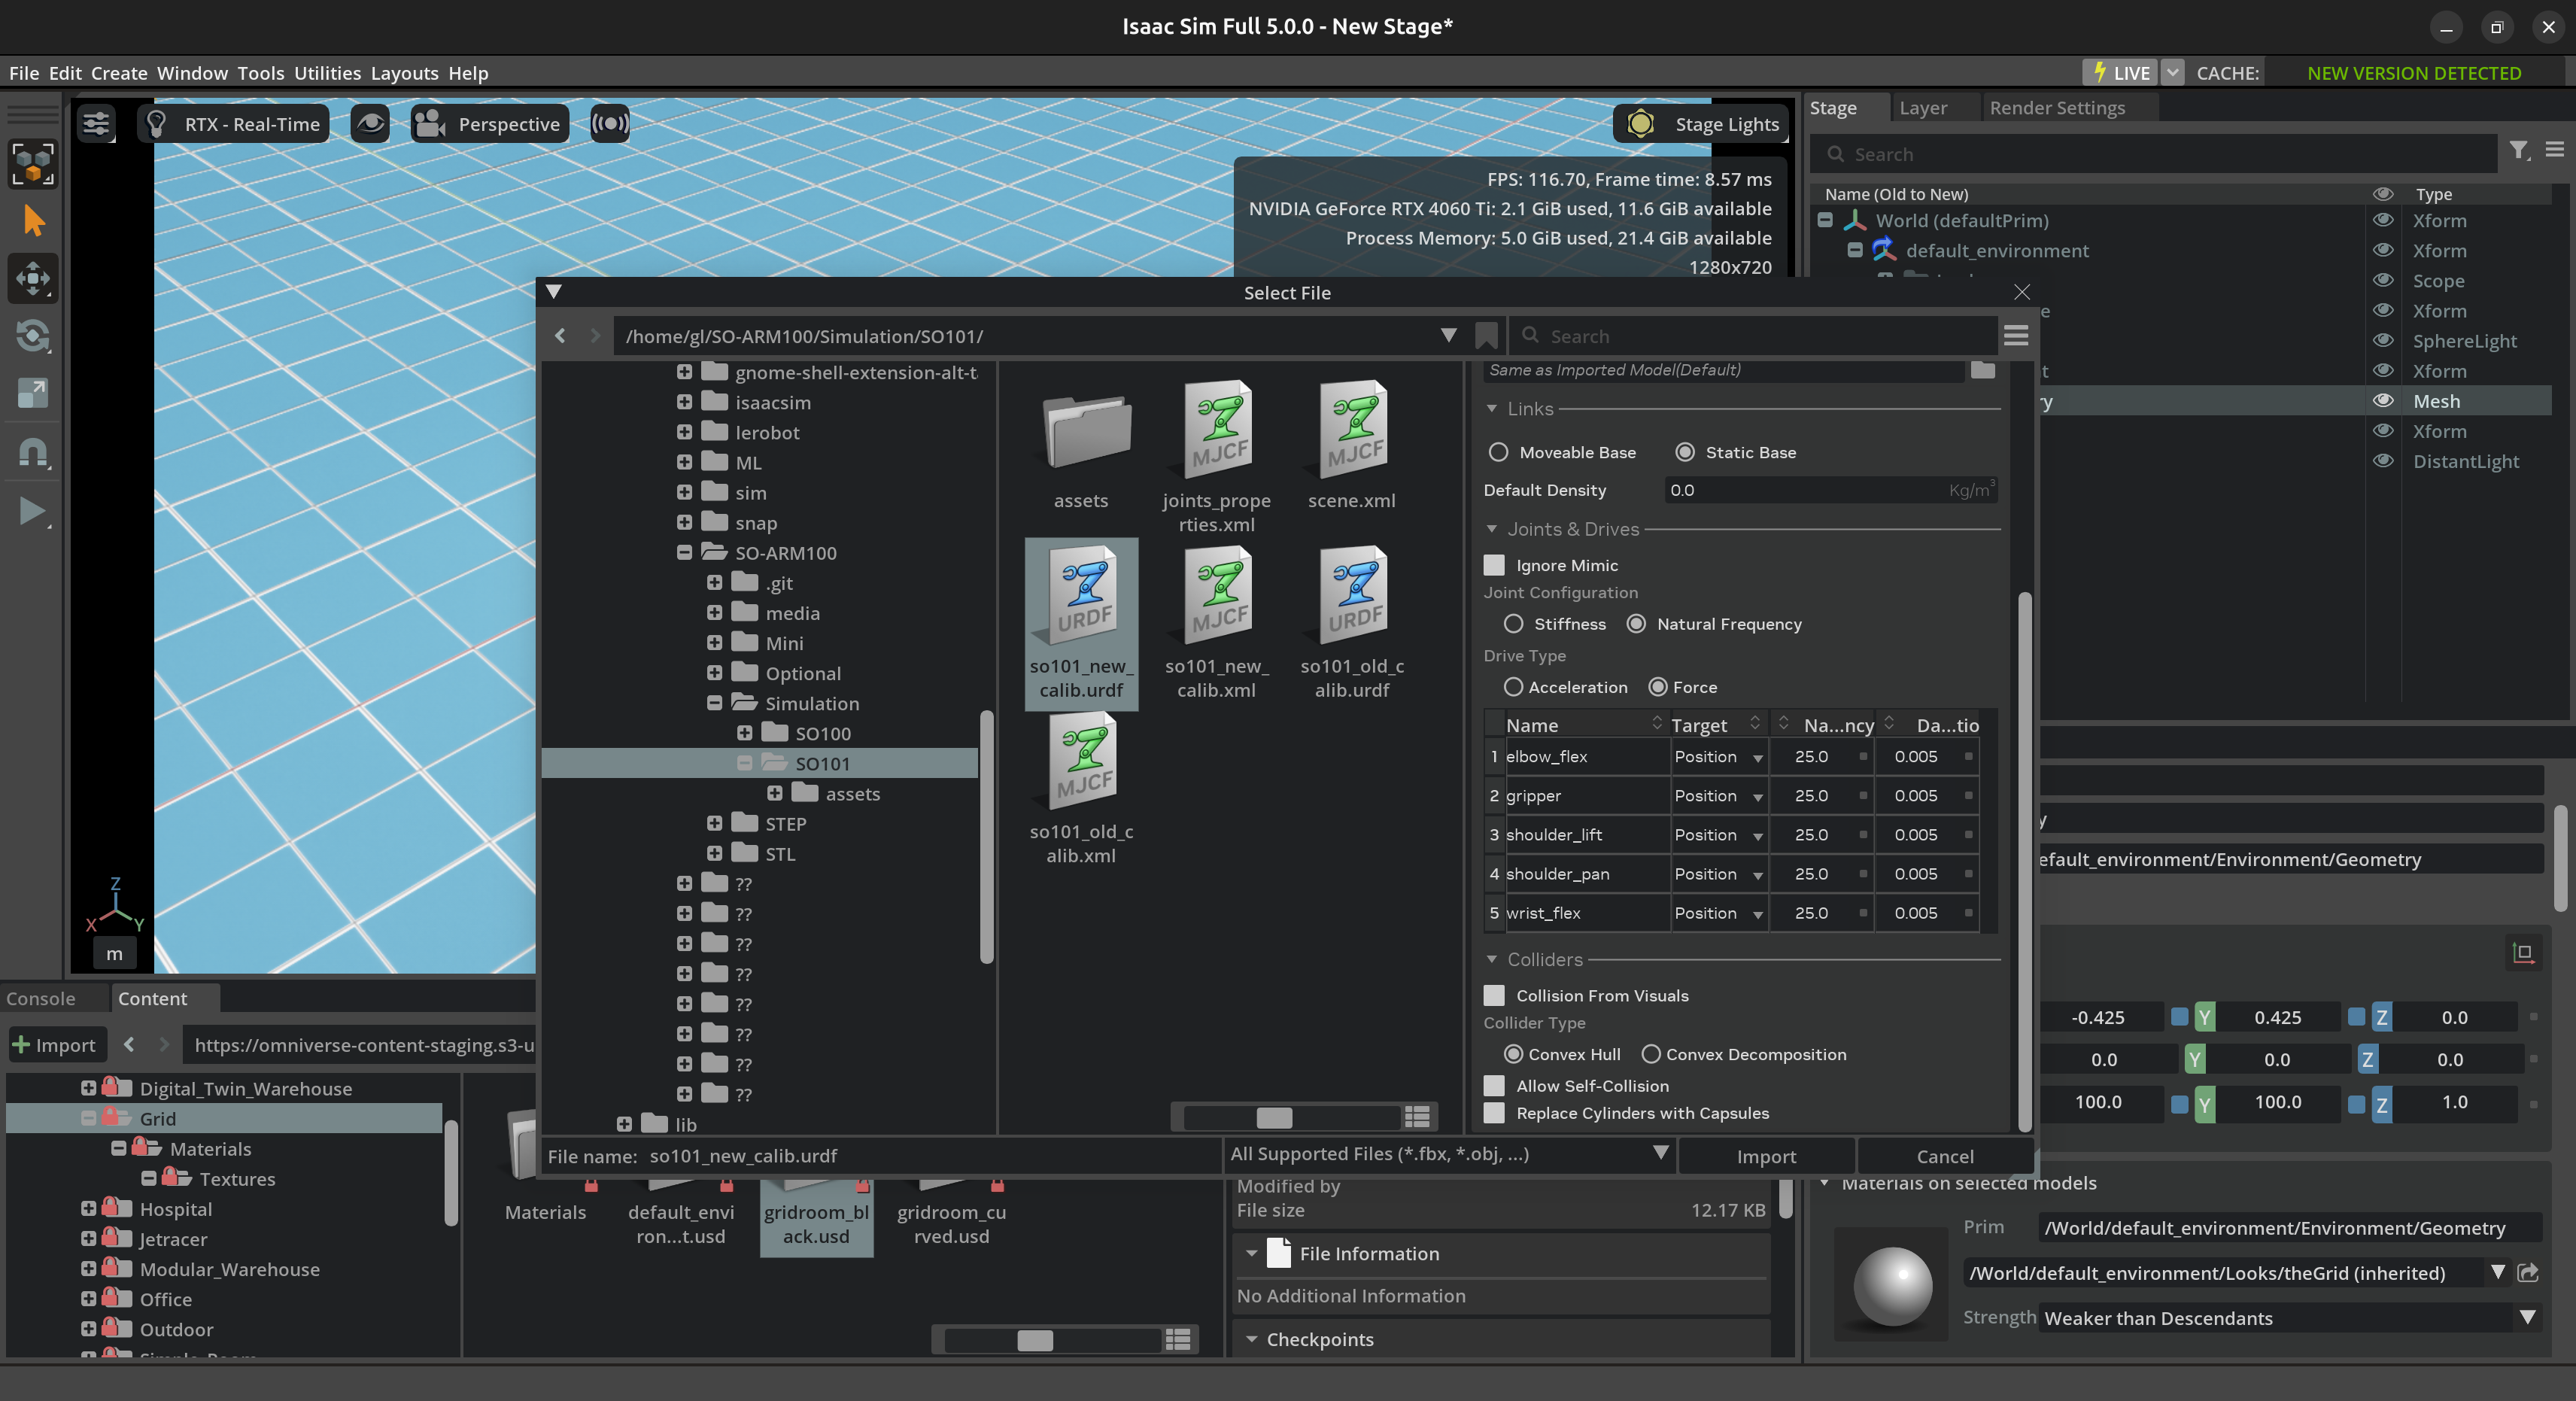The image size is (2576, 1401).
Task: Activate the Scale tool in left toolbar
Action: 33,393
